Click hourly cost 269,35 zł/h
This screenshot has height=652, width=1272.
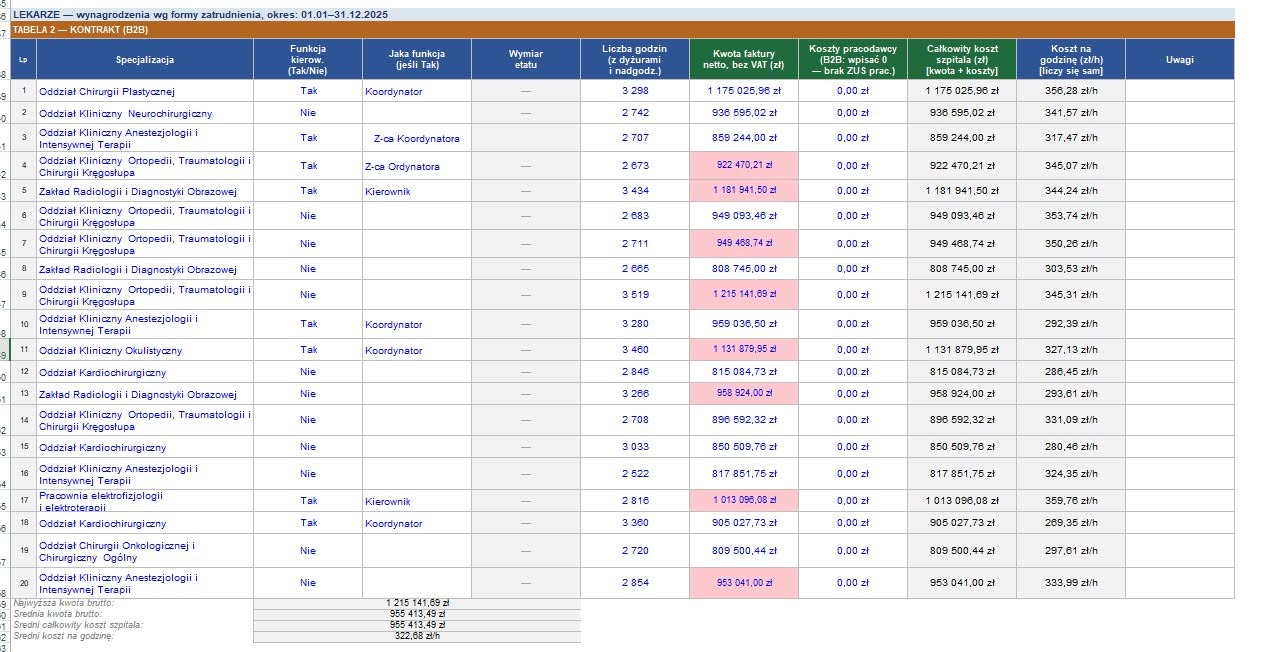(x=1071, y=523)
